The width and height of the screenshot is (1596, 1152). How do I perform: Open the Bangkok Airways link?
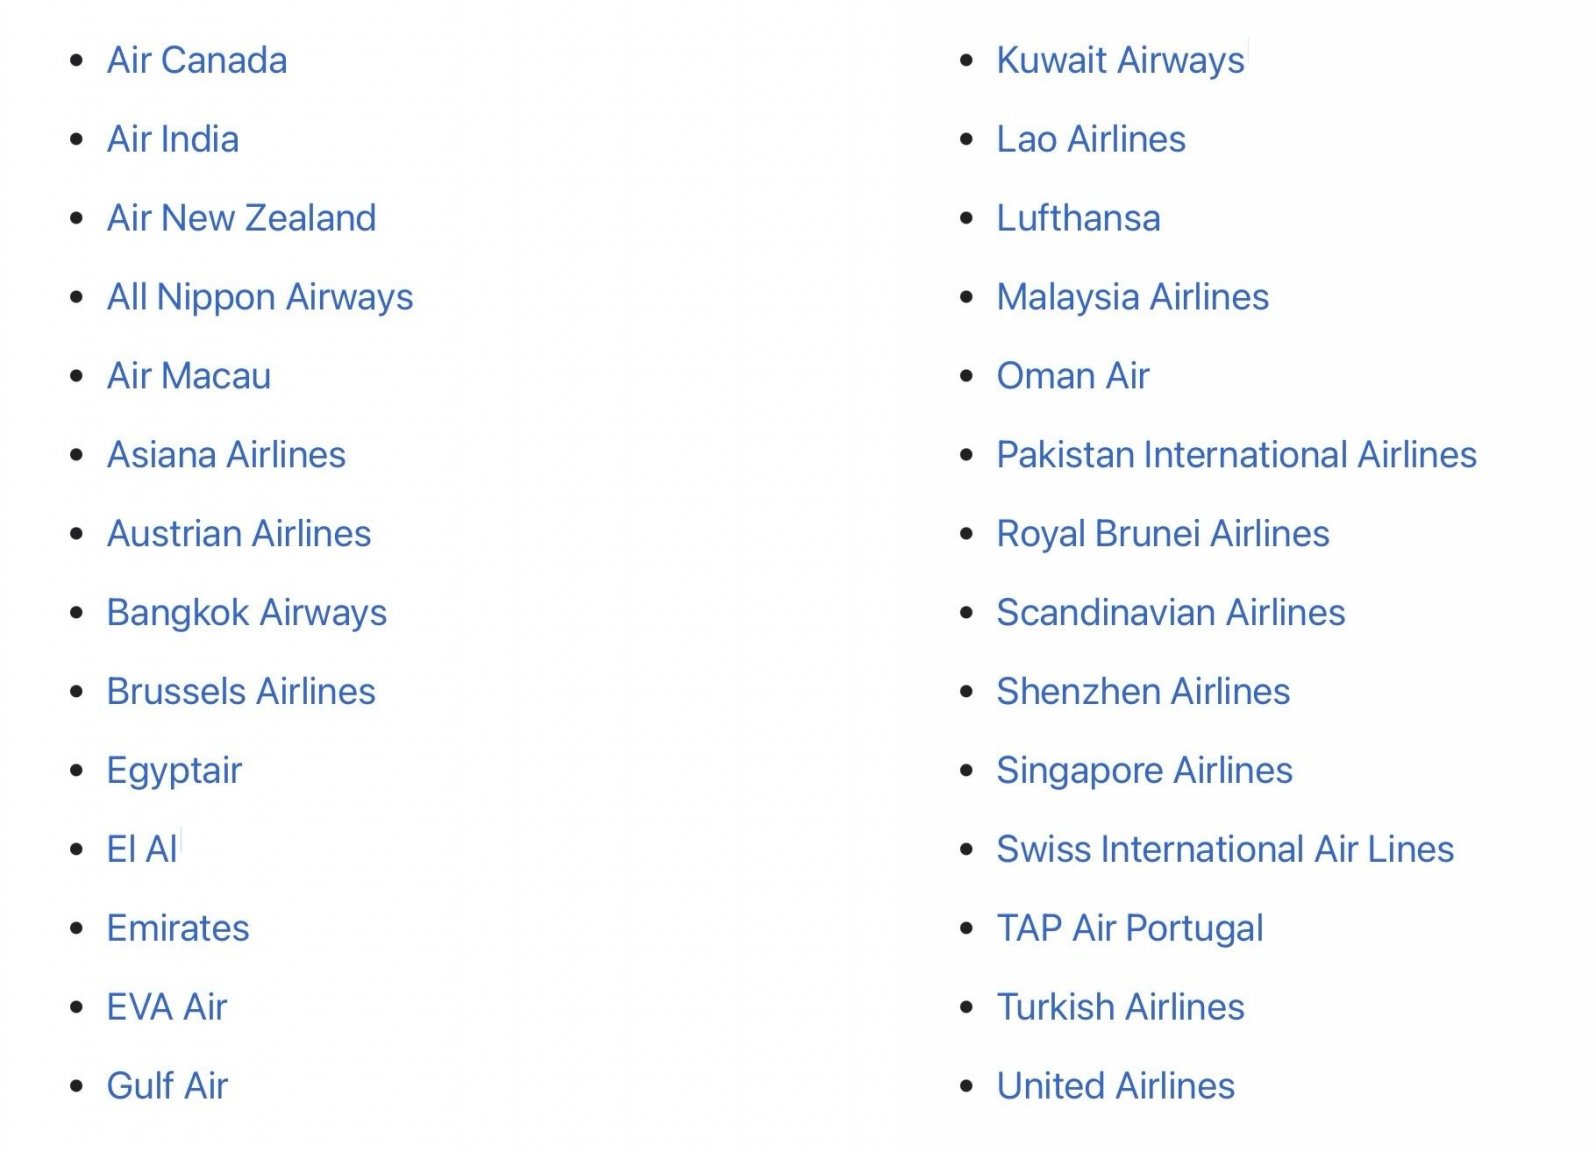[x=247, y=613]
